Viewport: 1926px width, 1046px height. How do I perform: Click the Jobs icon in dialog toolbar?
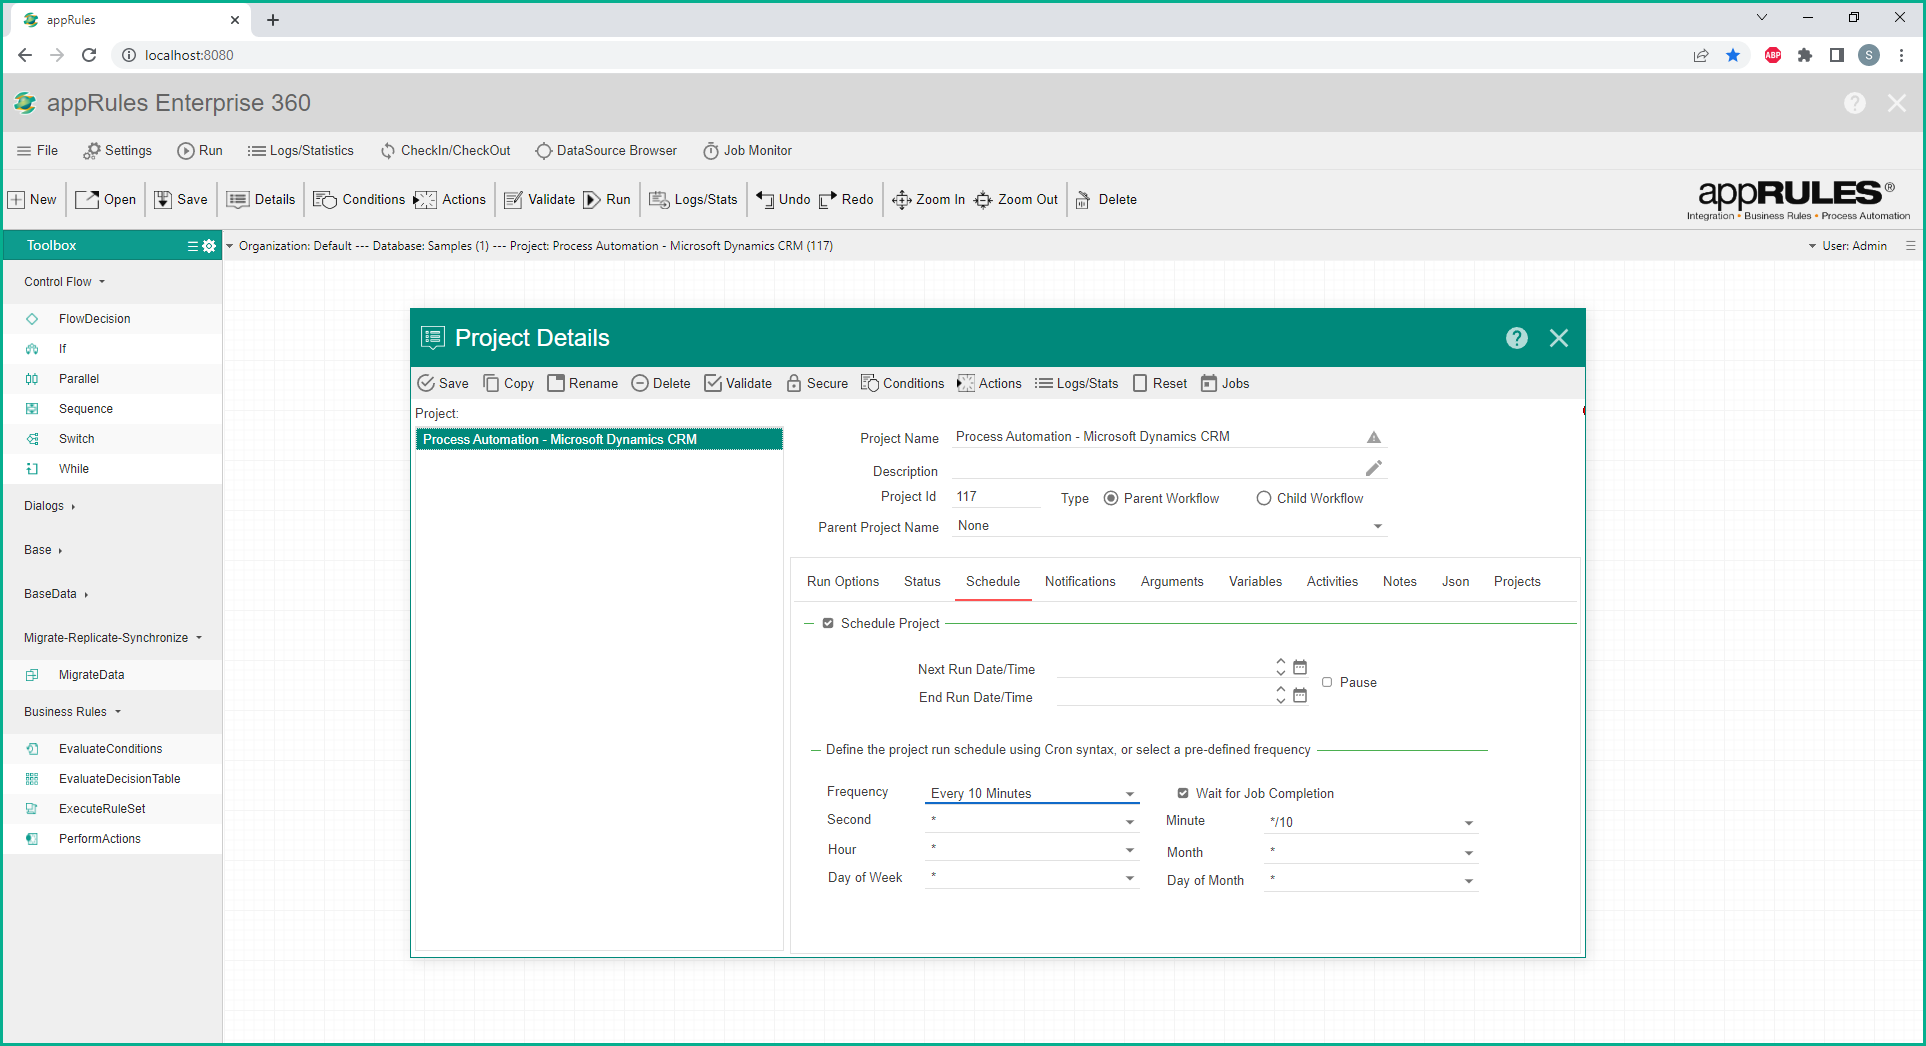coord(1209,383)
